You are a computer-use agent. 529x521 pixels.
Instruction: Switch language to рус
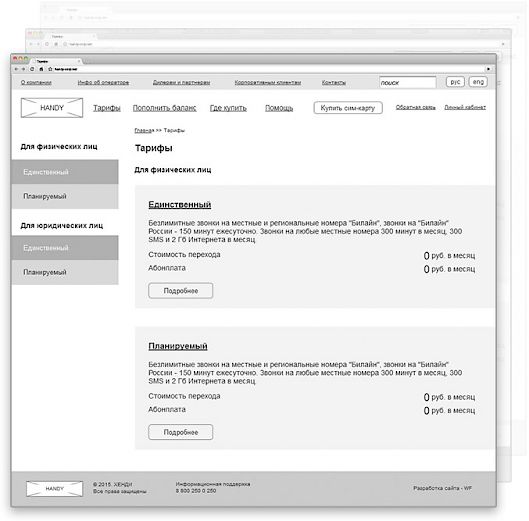455,82
